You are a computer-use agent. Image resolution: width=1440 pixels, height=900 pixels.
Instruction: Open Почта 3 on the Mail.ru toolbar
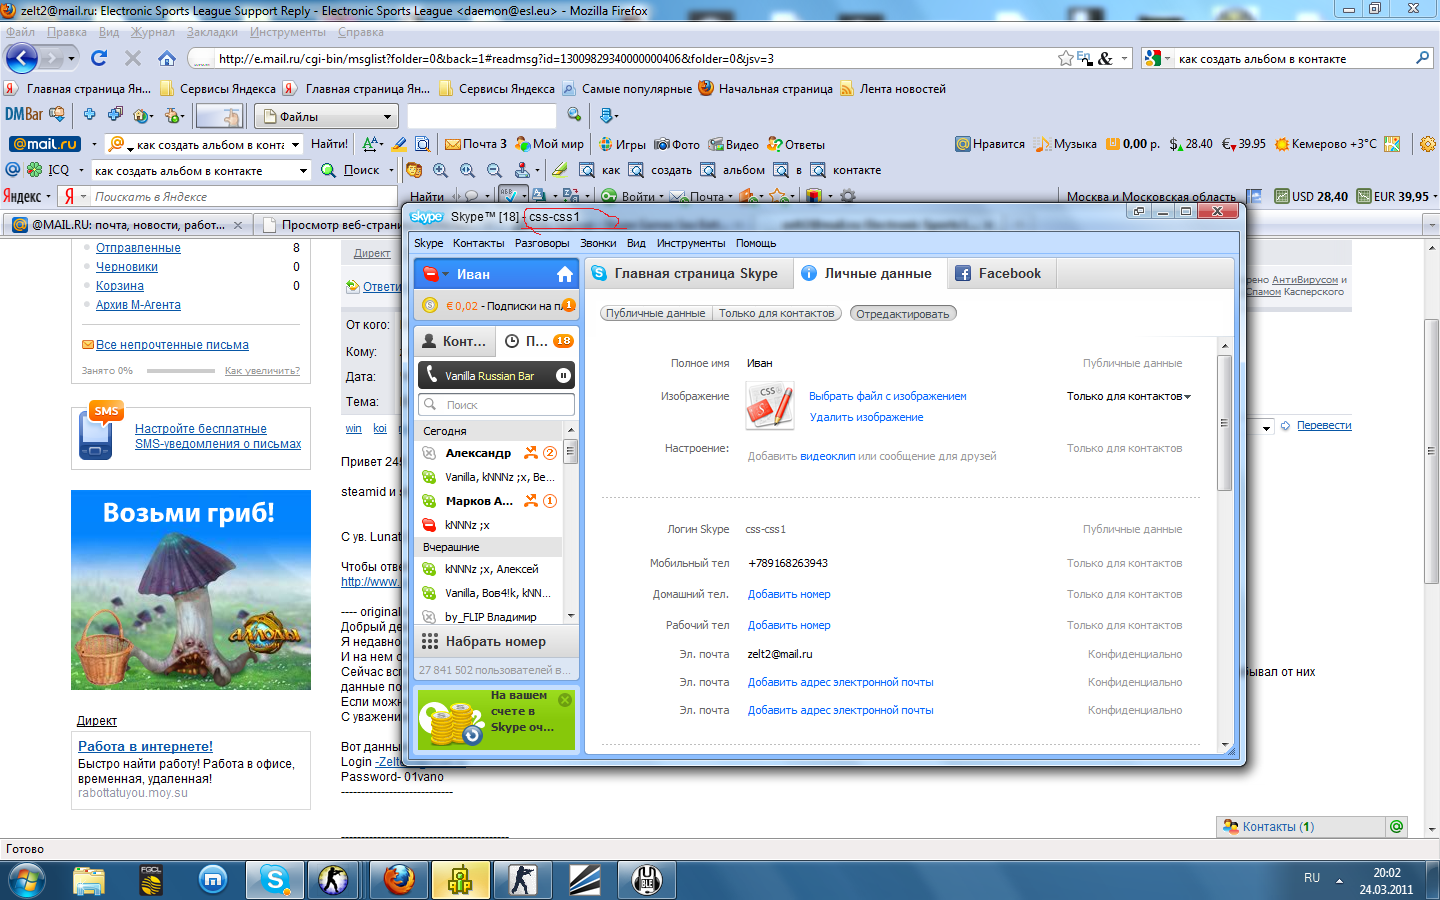point(476,144)
